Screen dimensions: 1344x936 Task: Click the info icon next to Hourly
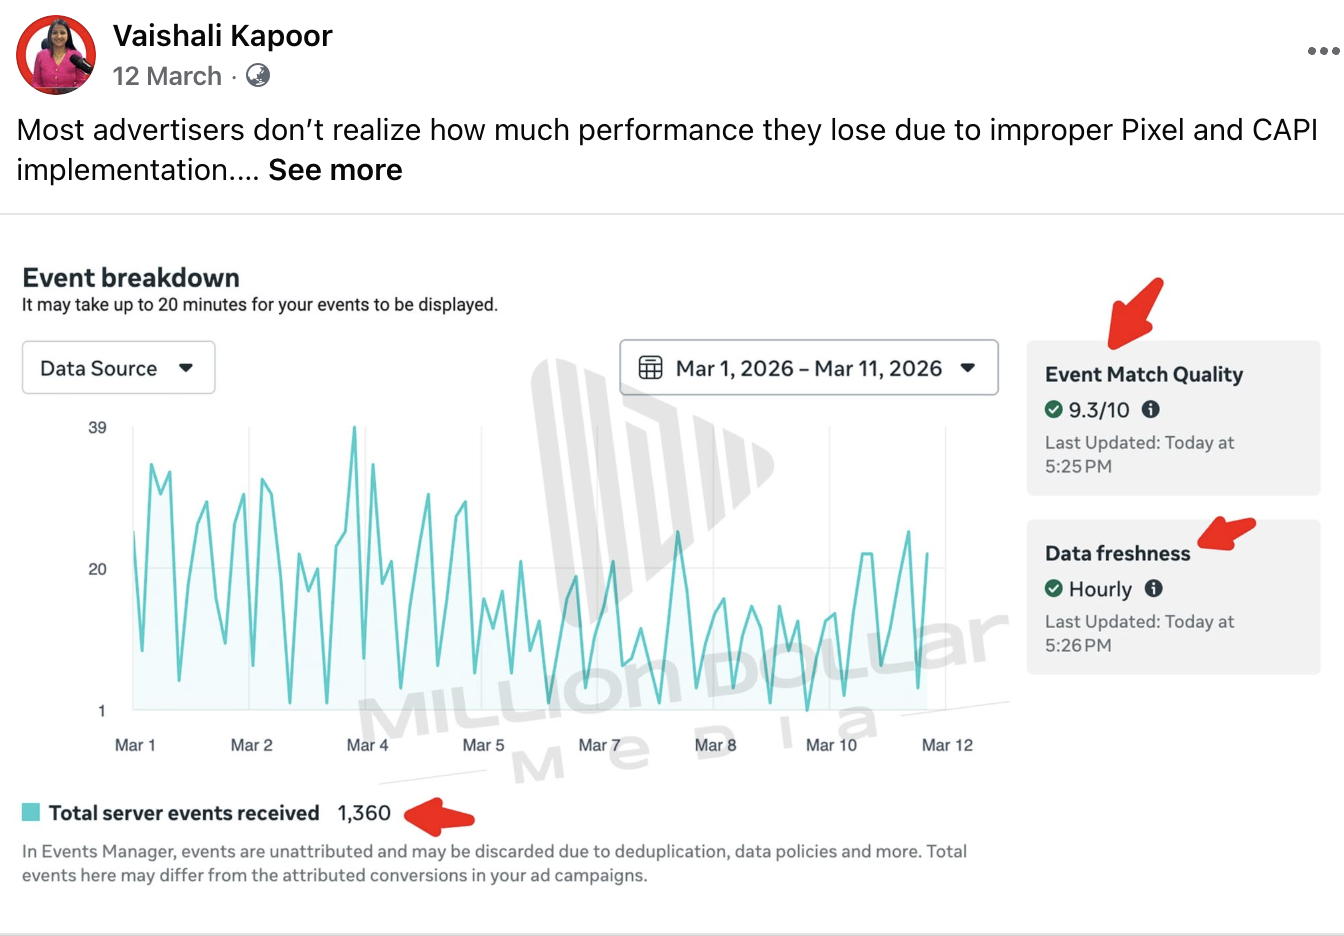1153,588
